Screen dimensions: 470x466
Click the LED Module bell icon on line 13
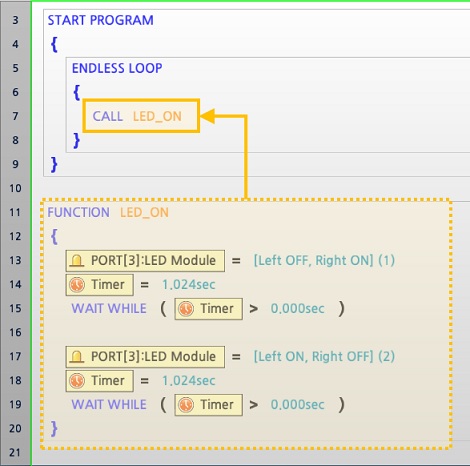click(x=77, y=261)
